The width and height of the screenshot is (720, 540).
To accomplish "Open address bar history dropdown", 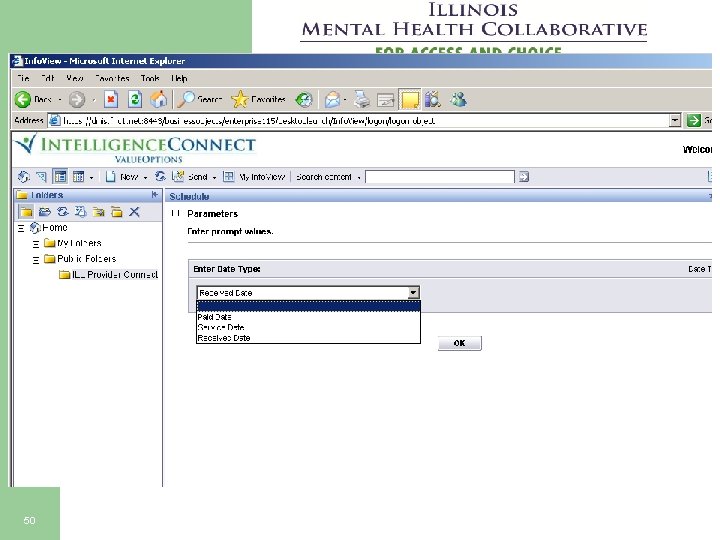I will point(675,121).
